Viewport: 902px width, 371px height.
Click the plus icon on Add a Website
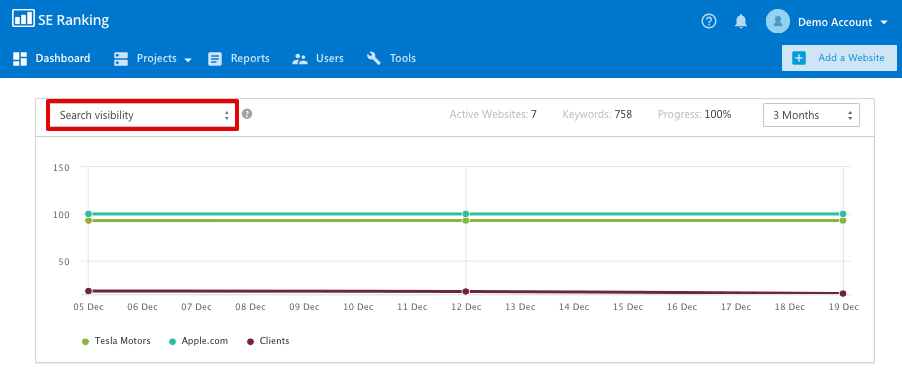(x=799, y=58)
